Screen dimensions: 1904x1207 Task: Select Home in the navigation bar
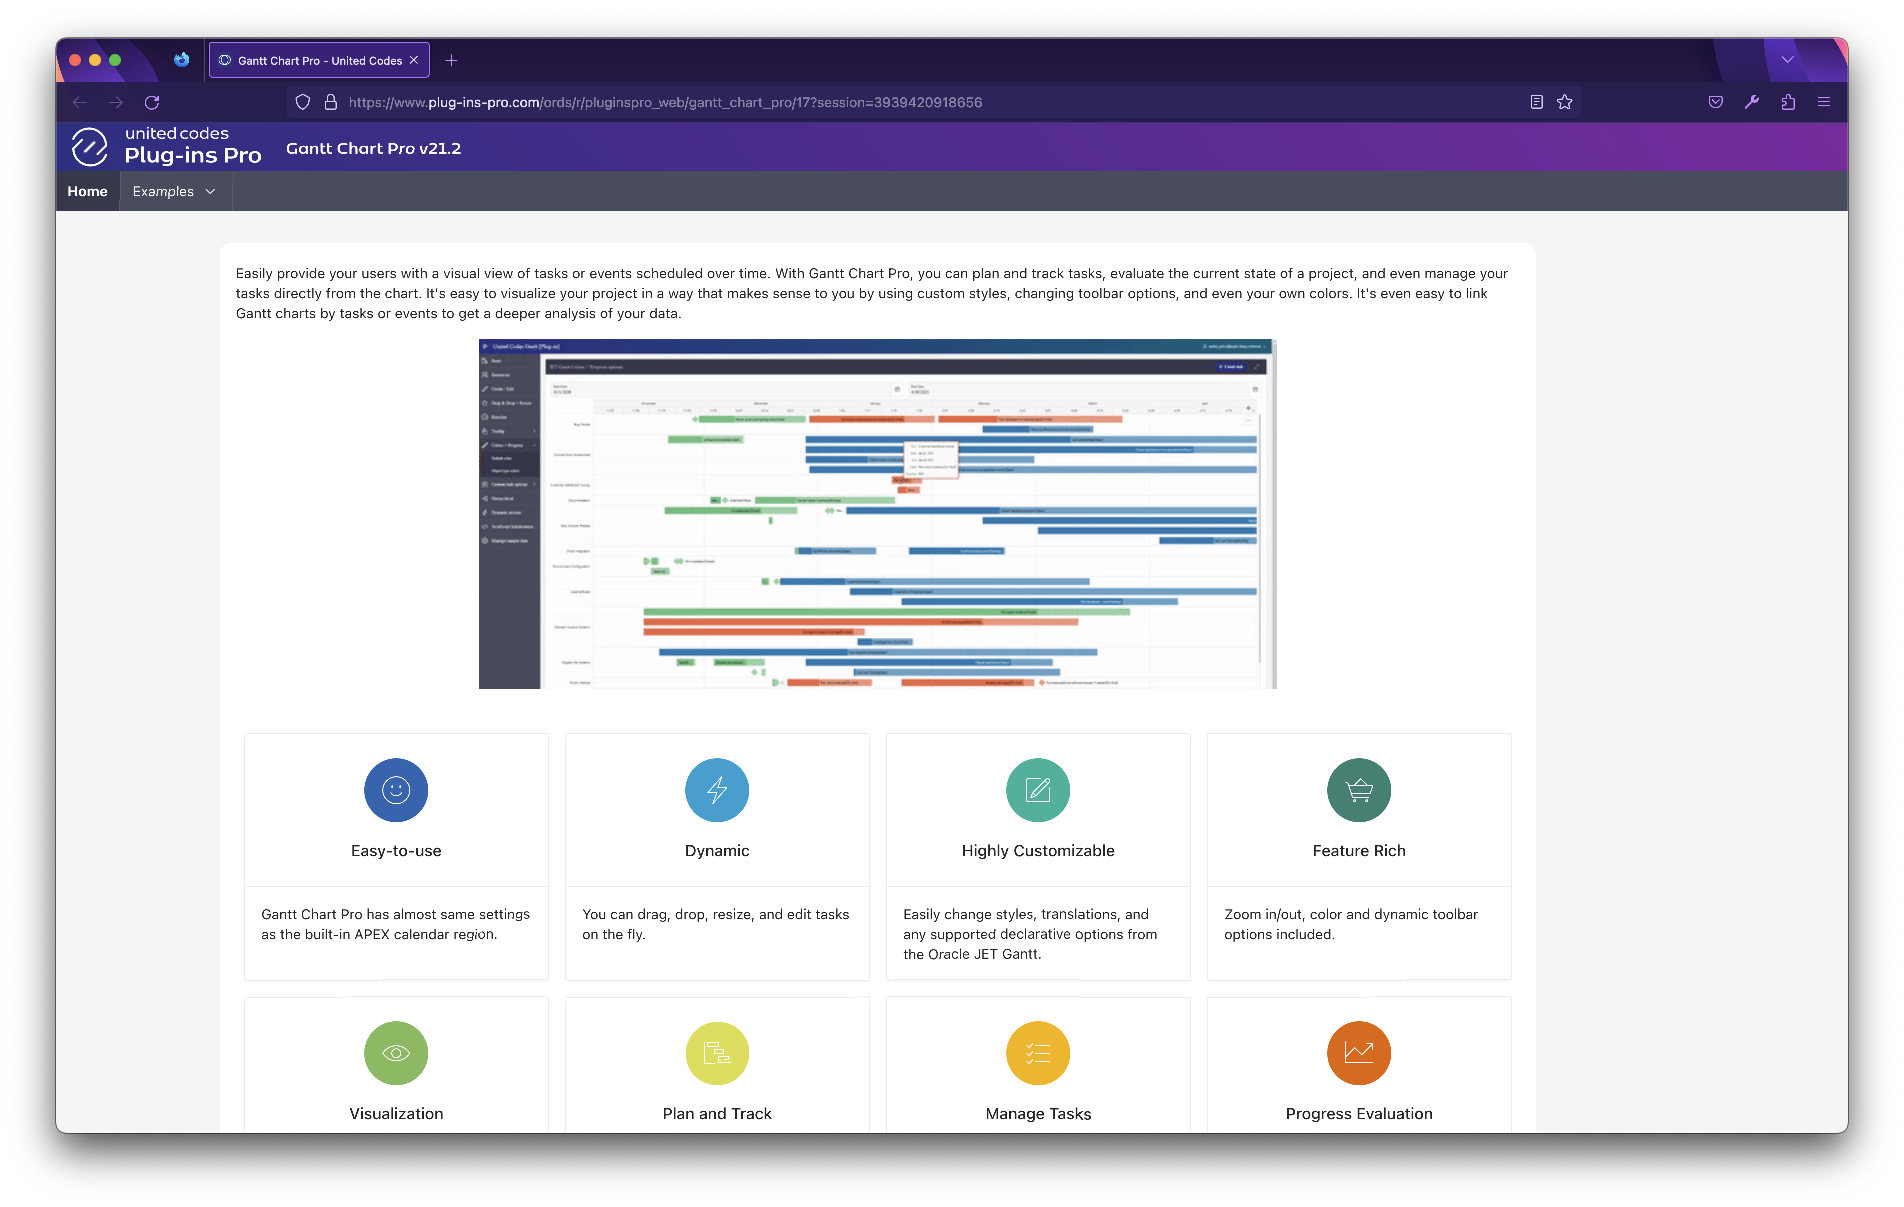pyautogui.click(x=87, y=191)
